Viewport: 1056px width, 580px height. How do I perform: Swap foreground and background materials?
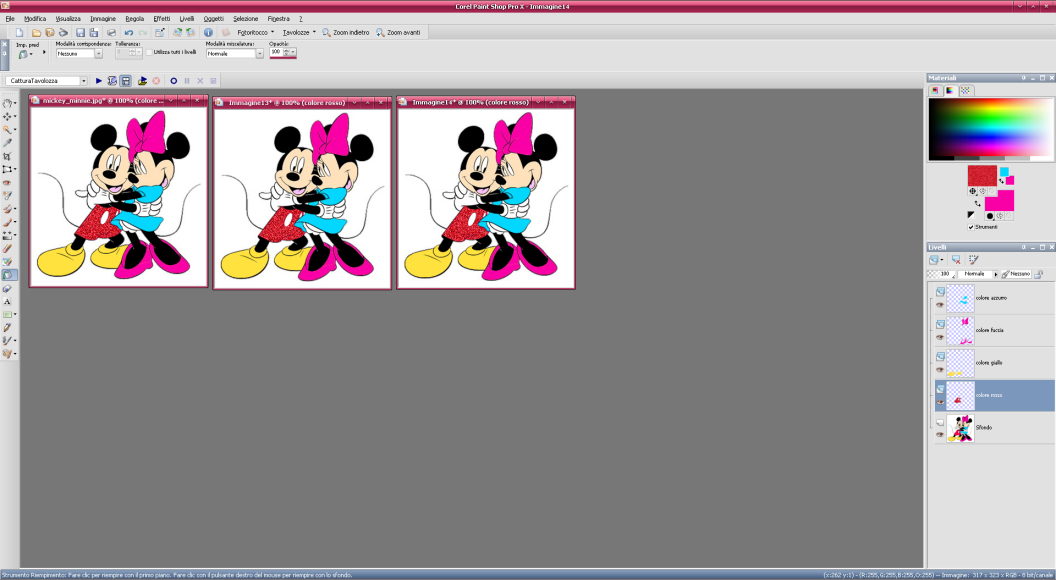pos(978,203)
